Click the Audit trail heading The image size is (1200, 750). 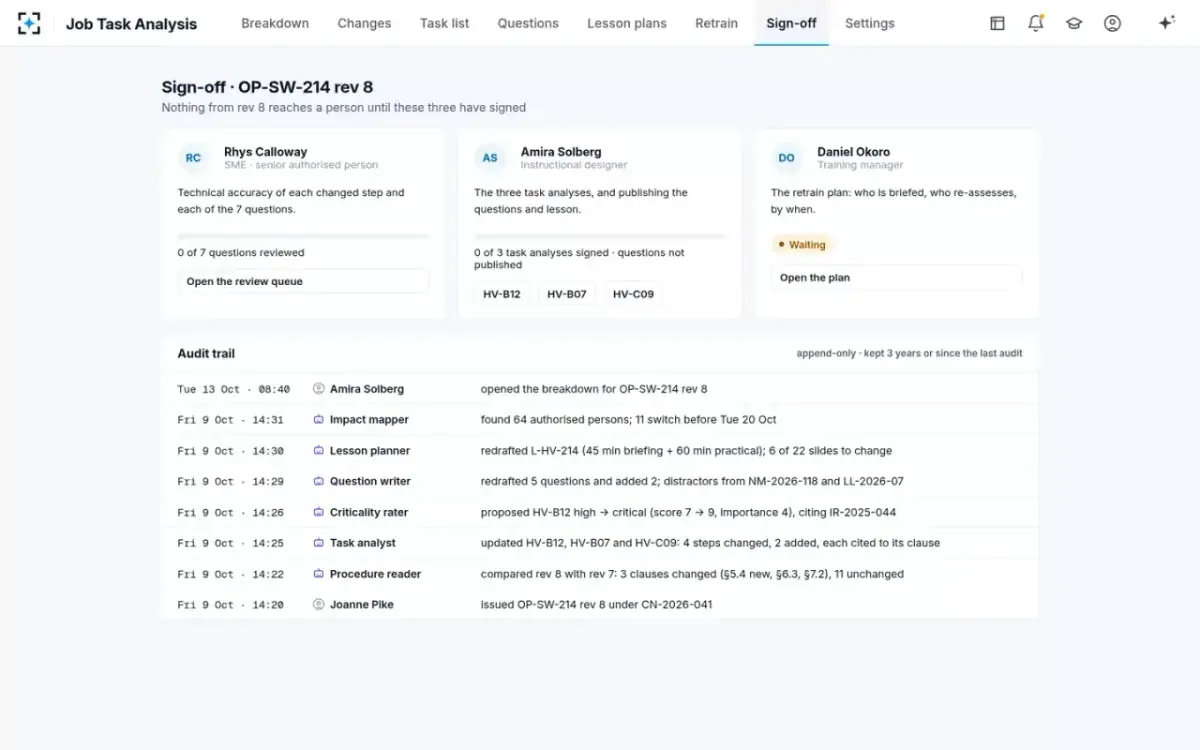[206, 353]
